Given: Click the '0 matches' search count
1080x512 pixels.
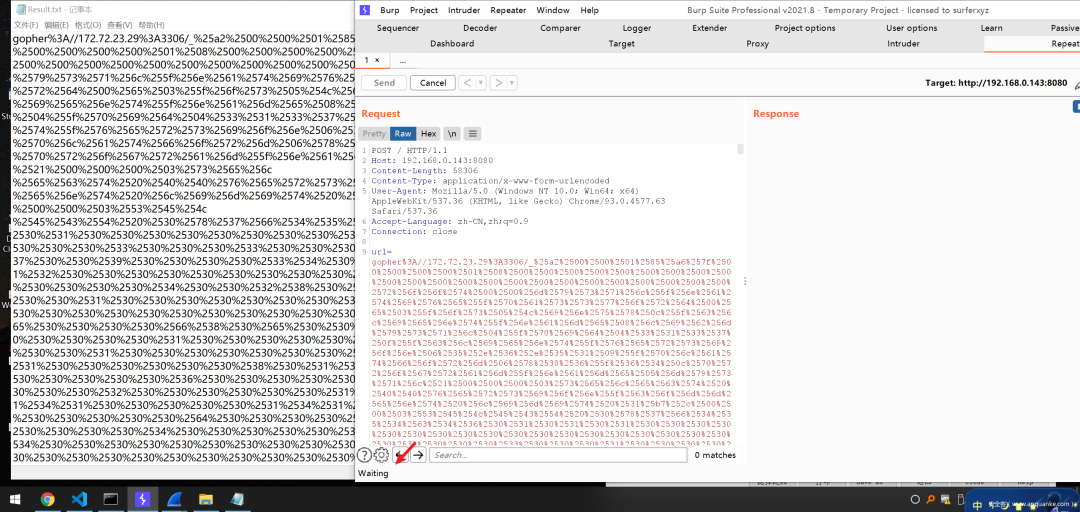Looking at the screenshot, I should (715, 455).
